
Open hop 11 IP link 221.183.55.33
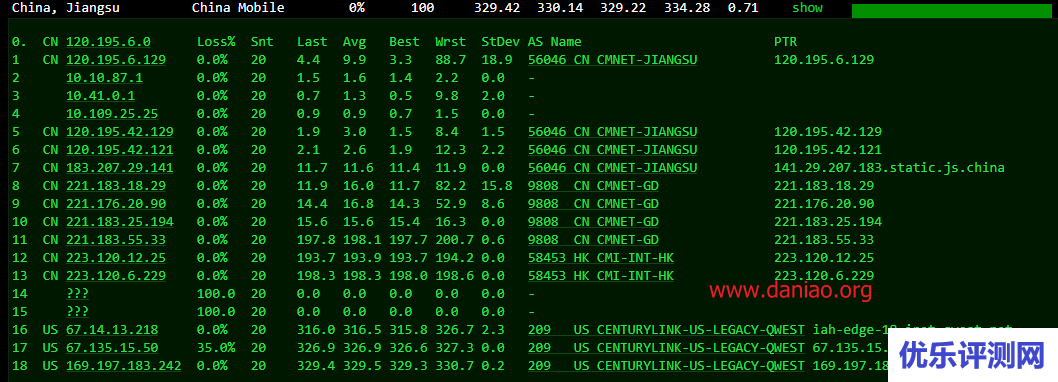tap(116, 240)
